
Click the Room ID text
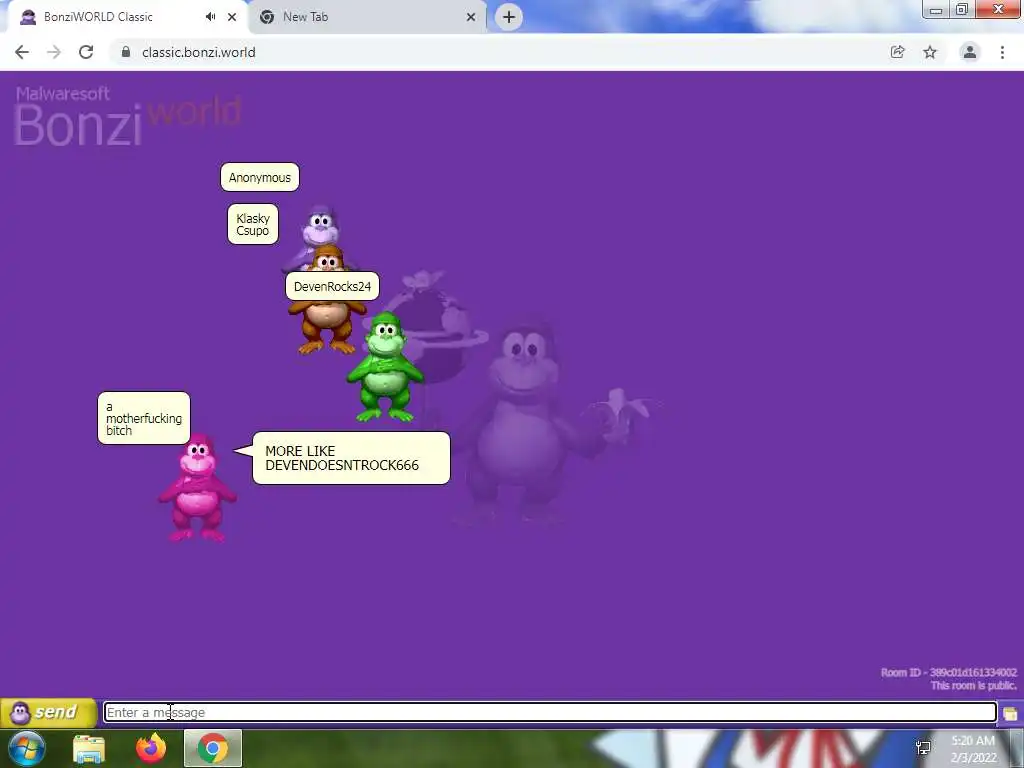click(948, 672)
